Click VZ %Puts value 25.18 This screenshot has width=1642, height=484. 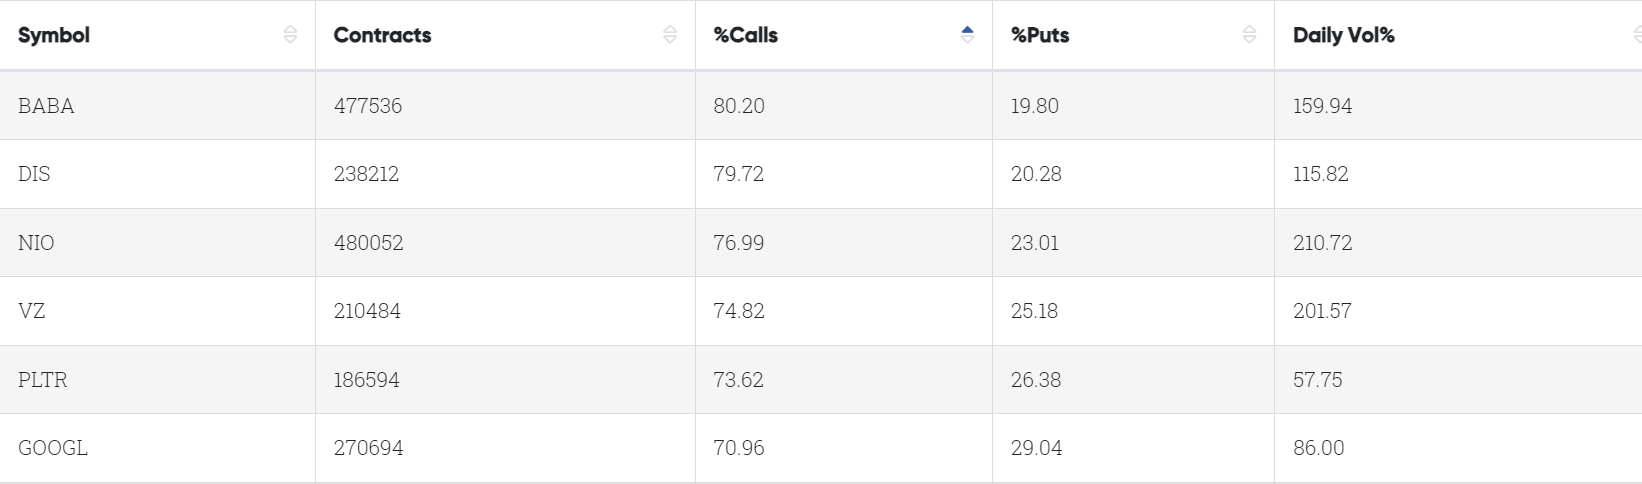point(1034,311)
